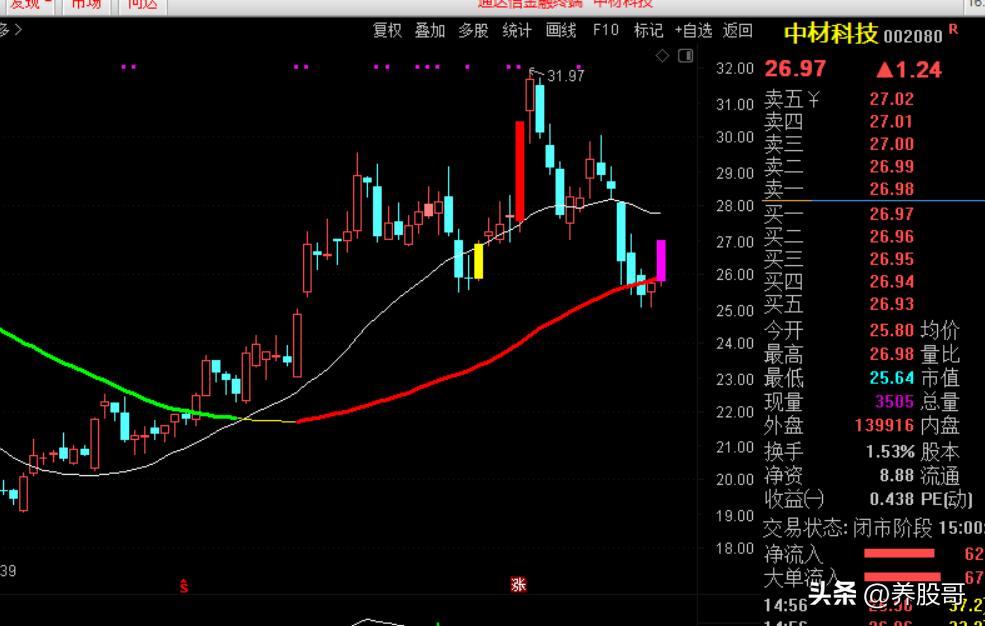Open the 复权 adjustment menu
Screen dimensions: 985x626
tap(387, 30)
